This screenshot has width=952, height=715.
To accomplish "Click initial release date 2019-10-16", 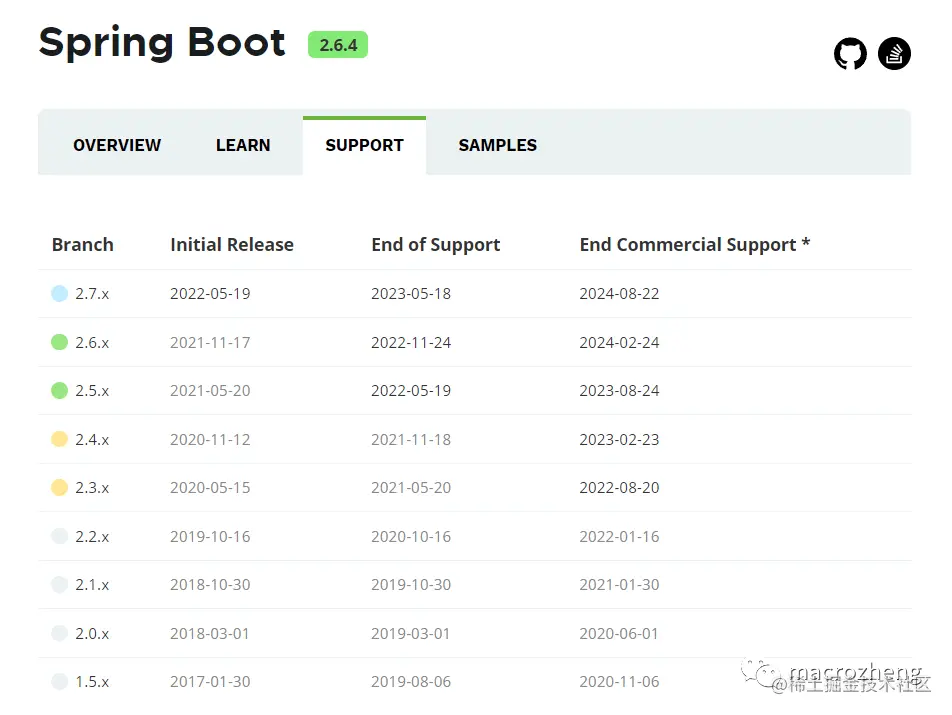I will 210,537.
